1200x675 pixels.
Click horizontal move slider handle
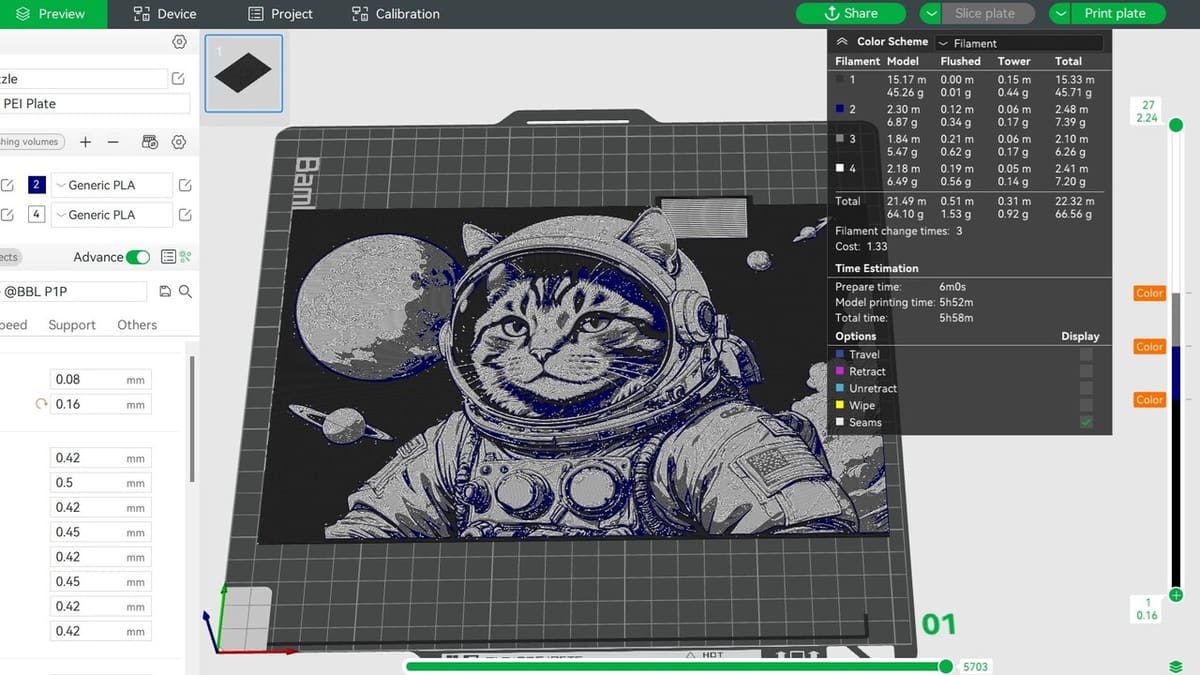coord(946,666)
